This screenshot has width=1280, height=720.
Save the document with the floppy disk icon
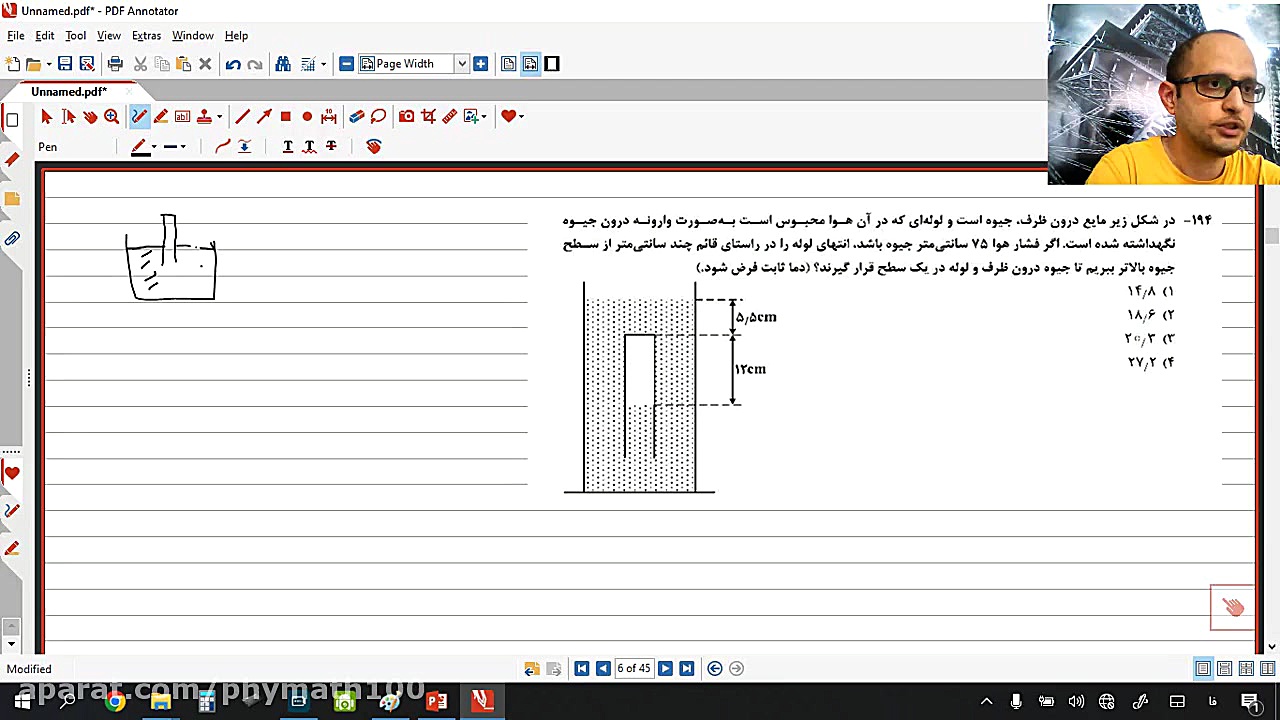click(x=64, y=64)
